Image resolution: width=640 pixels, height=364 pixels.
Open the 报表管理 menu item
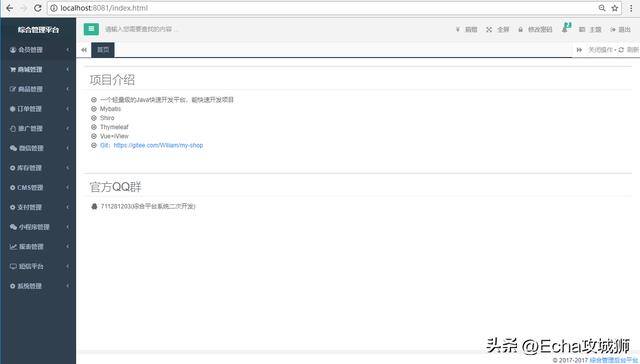click(38, 246)
